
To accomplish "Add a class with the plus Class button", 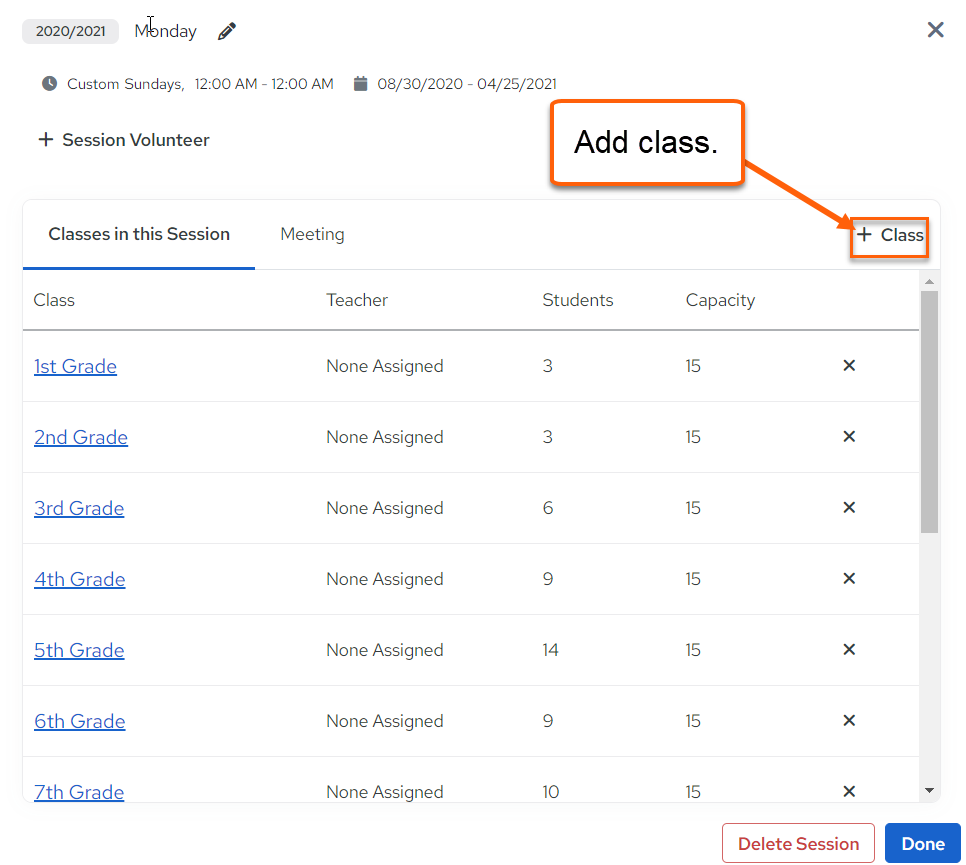I will (890, 235).
